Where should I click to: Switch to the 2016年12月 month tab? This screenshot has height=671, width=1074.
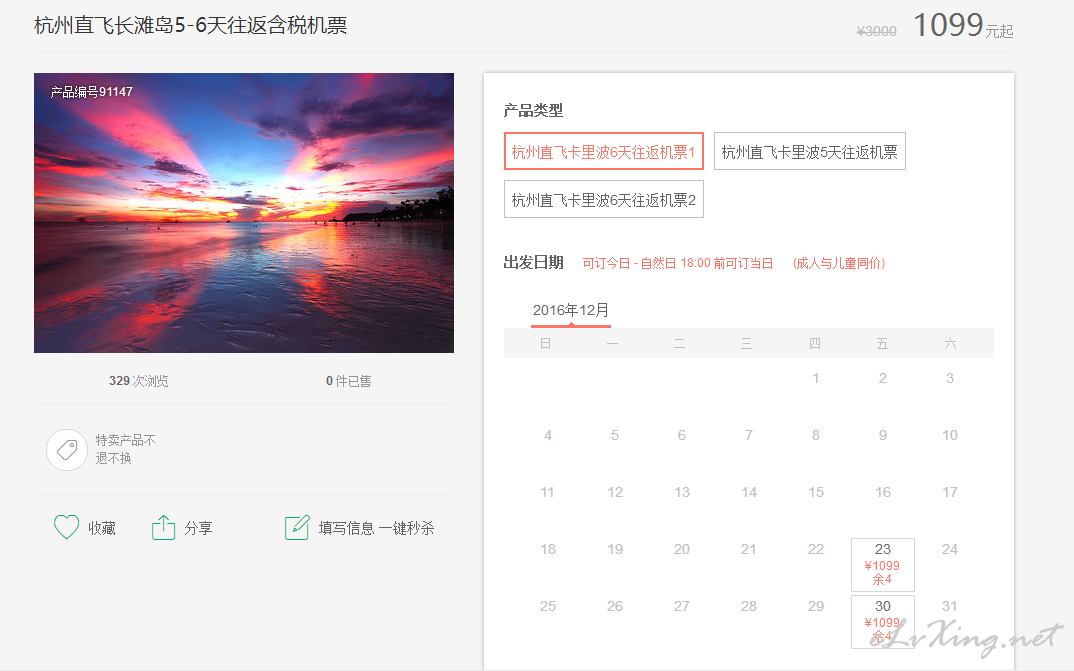571,310
